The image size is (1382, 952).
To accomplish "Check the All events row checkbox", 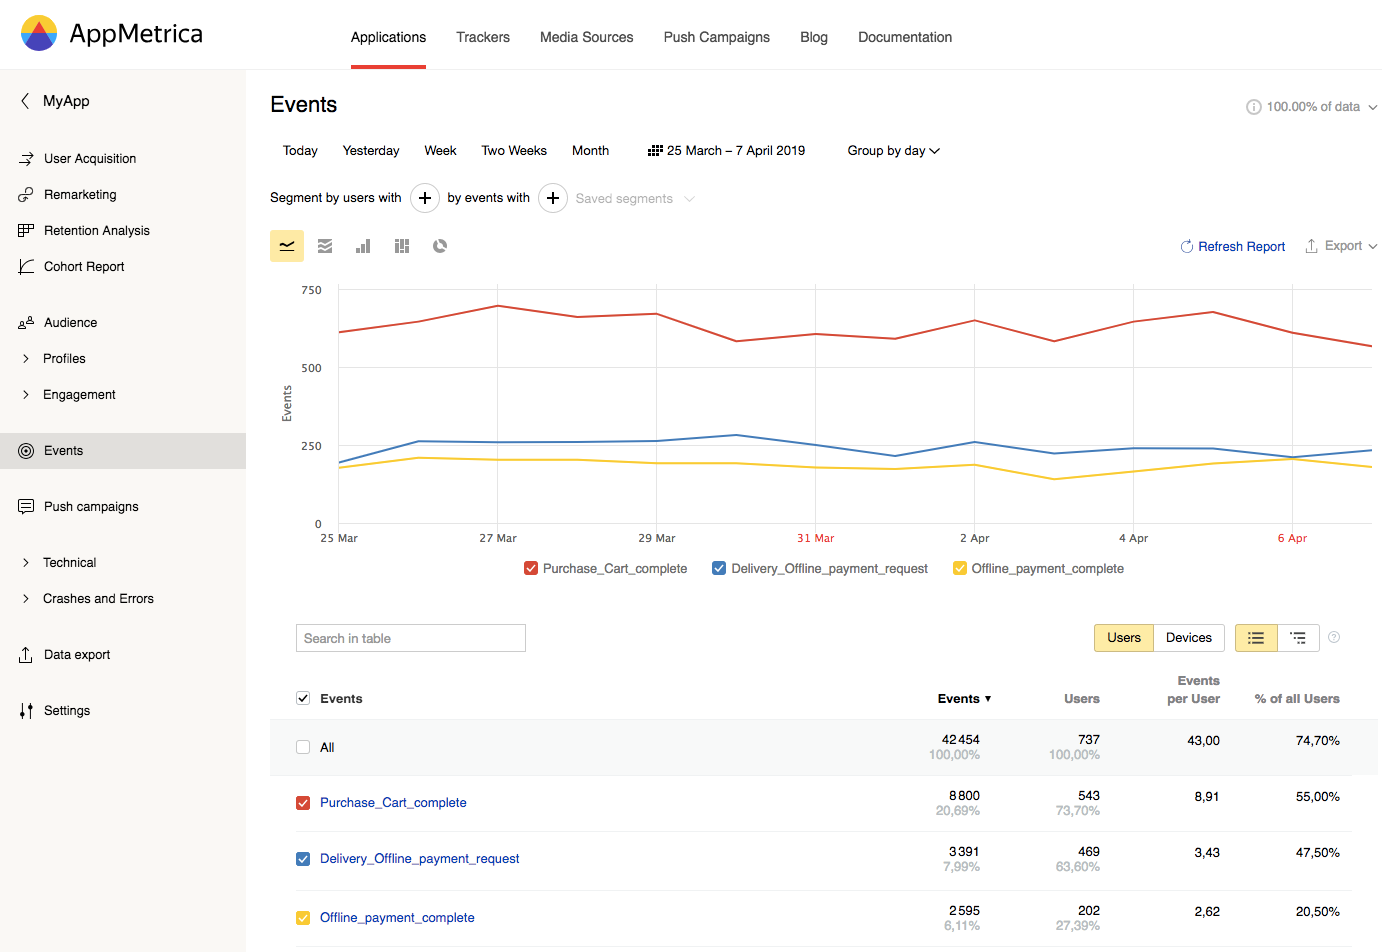I will click(x=303, y=747).
